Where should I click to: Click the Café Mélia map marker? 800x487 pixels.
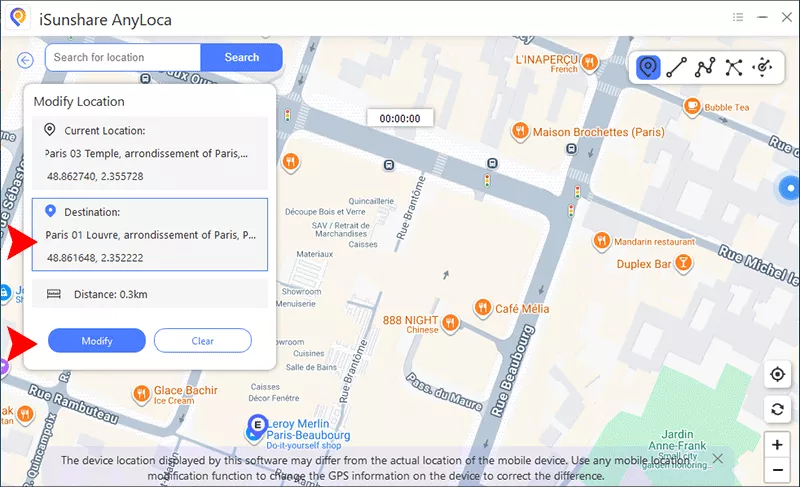[x=481, y=308]
